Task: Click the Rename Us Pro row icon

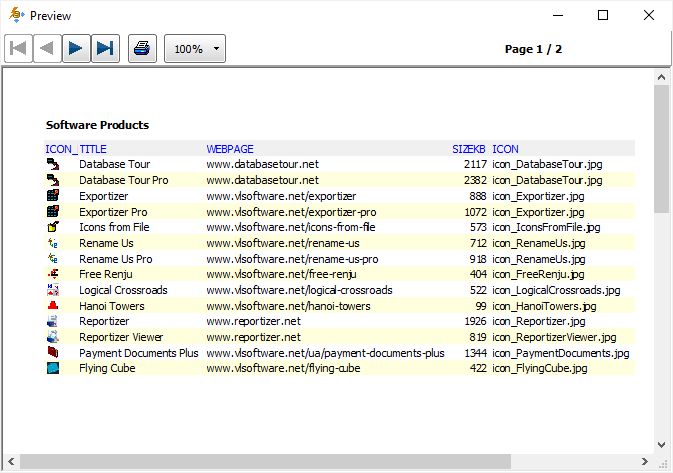Action: pos(53,259)
